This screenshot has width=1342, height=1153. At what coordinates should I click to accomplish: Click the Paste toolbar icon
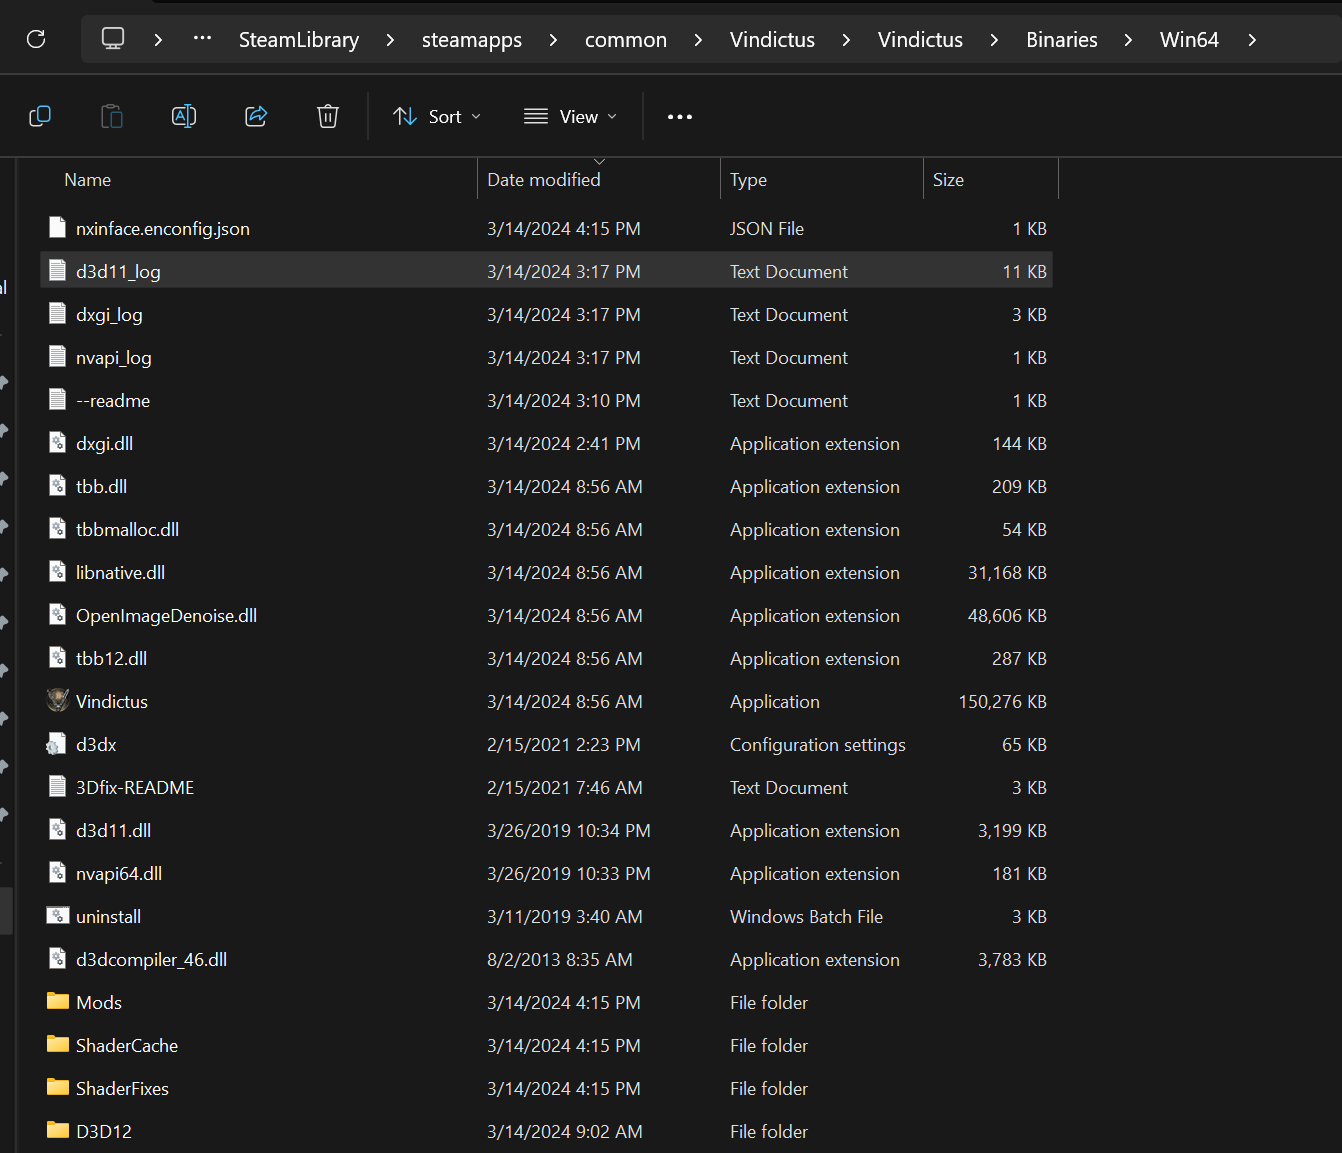(x=112, y=117)
